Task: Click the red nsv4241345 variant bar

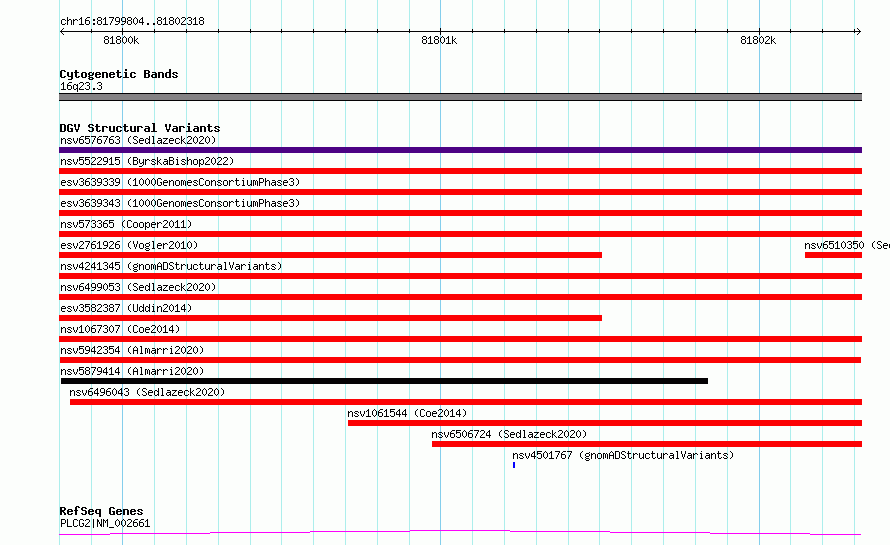Action: tap(460, 276)
